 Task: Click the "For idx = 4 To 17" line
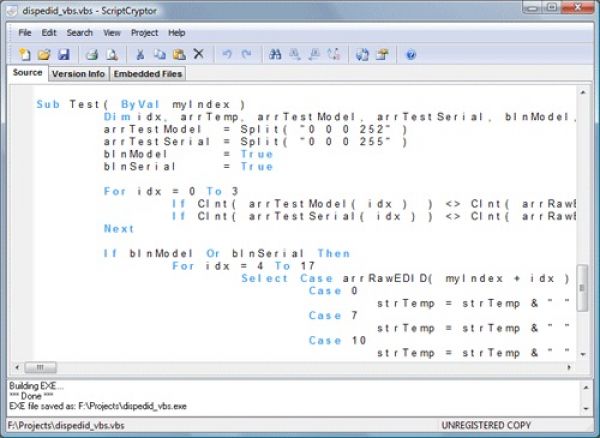[x=244, y=266]
